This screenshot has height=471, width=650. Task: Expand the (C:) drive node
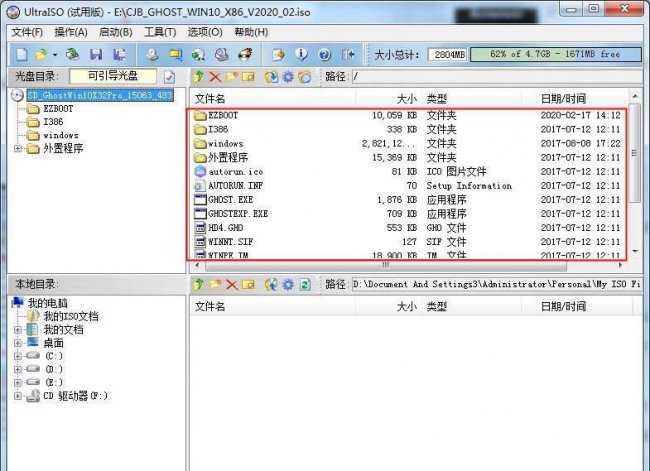[x=18, y=356]
